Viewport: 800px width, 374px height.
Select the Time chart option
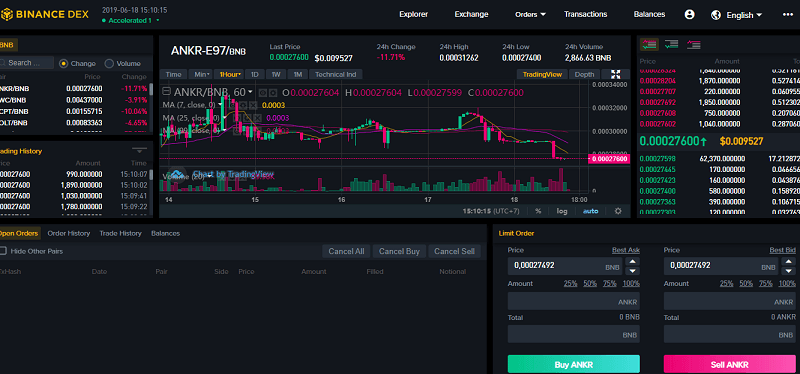click(x=173, y=74)
